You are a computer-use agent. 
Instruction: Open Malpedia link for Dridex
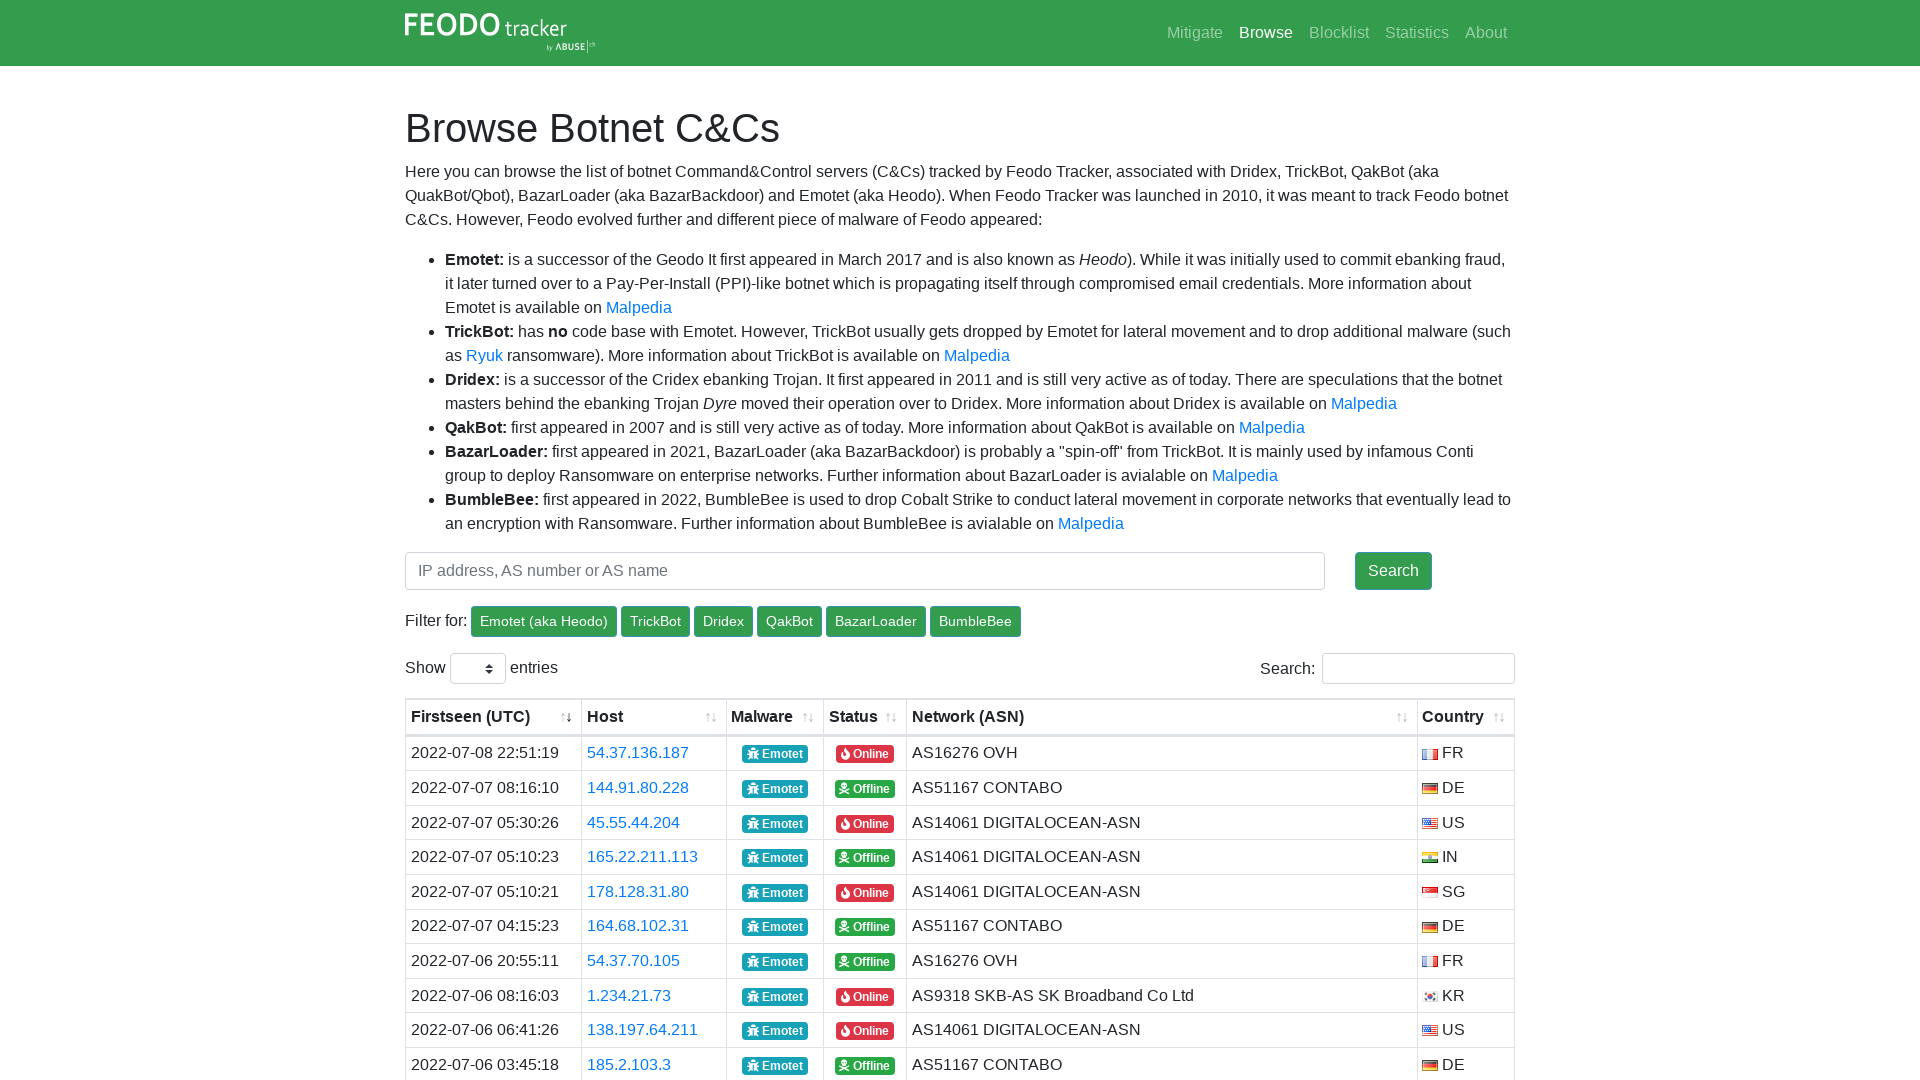coord(1363,404)
